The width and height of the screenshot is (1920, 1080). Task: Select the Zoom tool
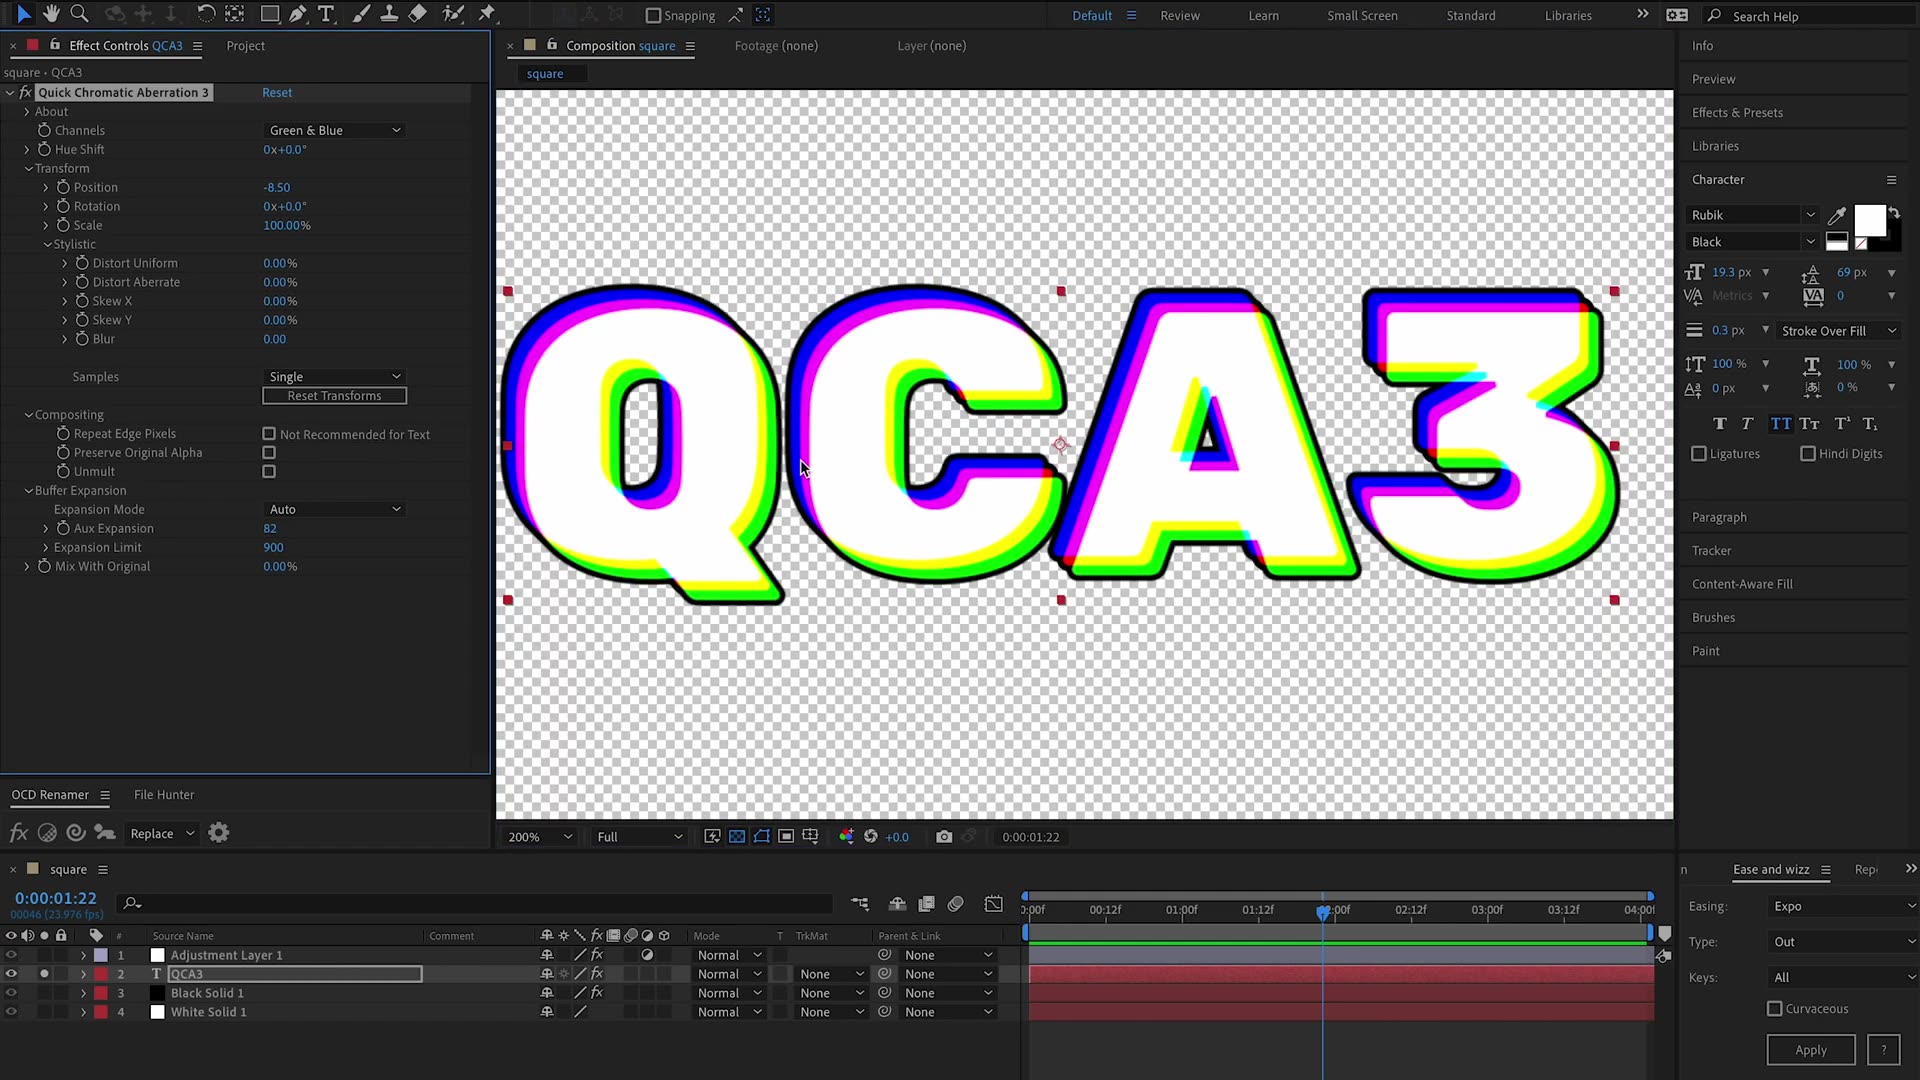click(x=79, y=14)
